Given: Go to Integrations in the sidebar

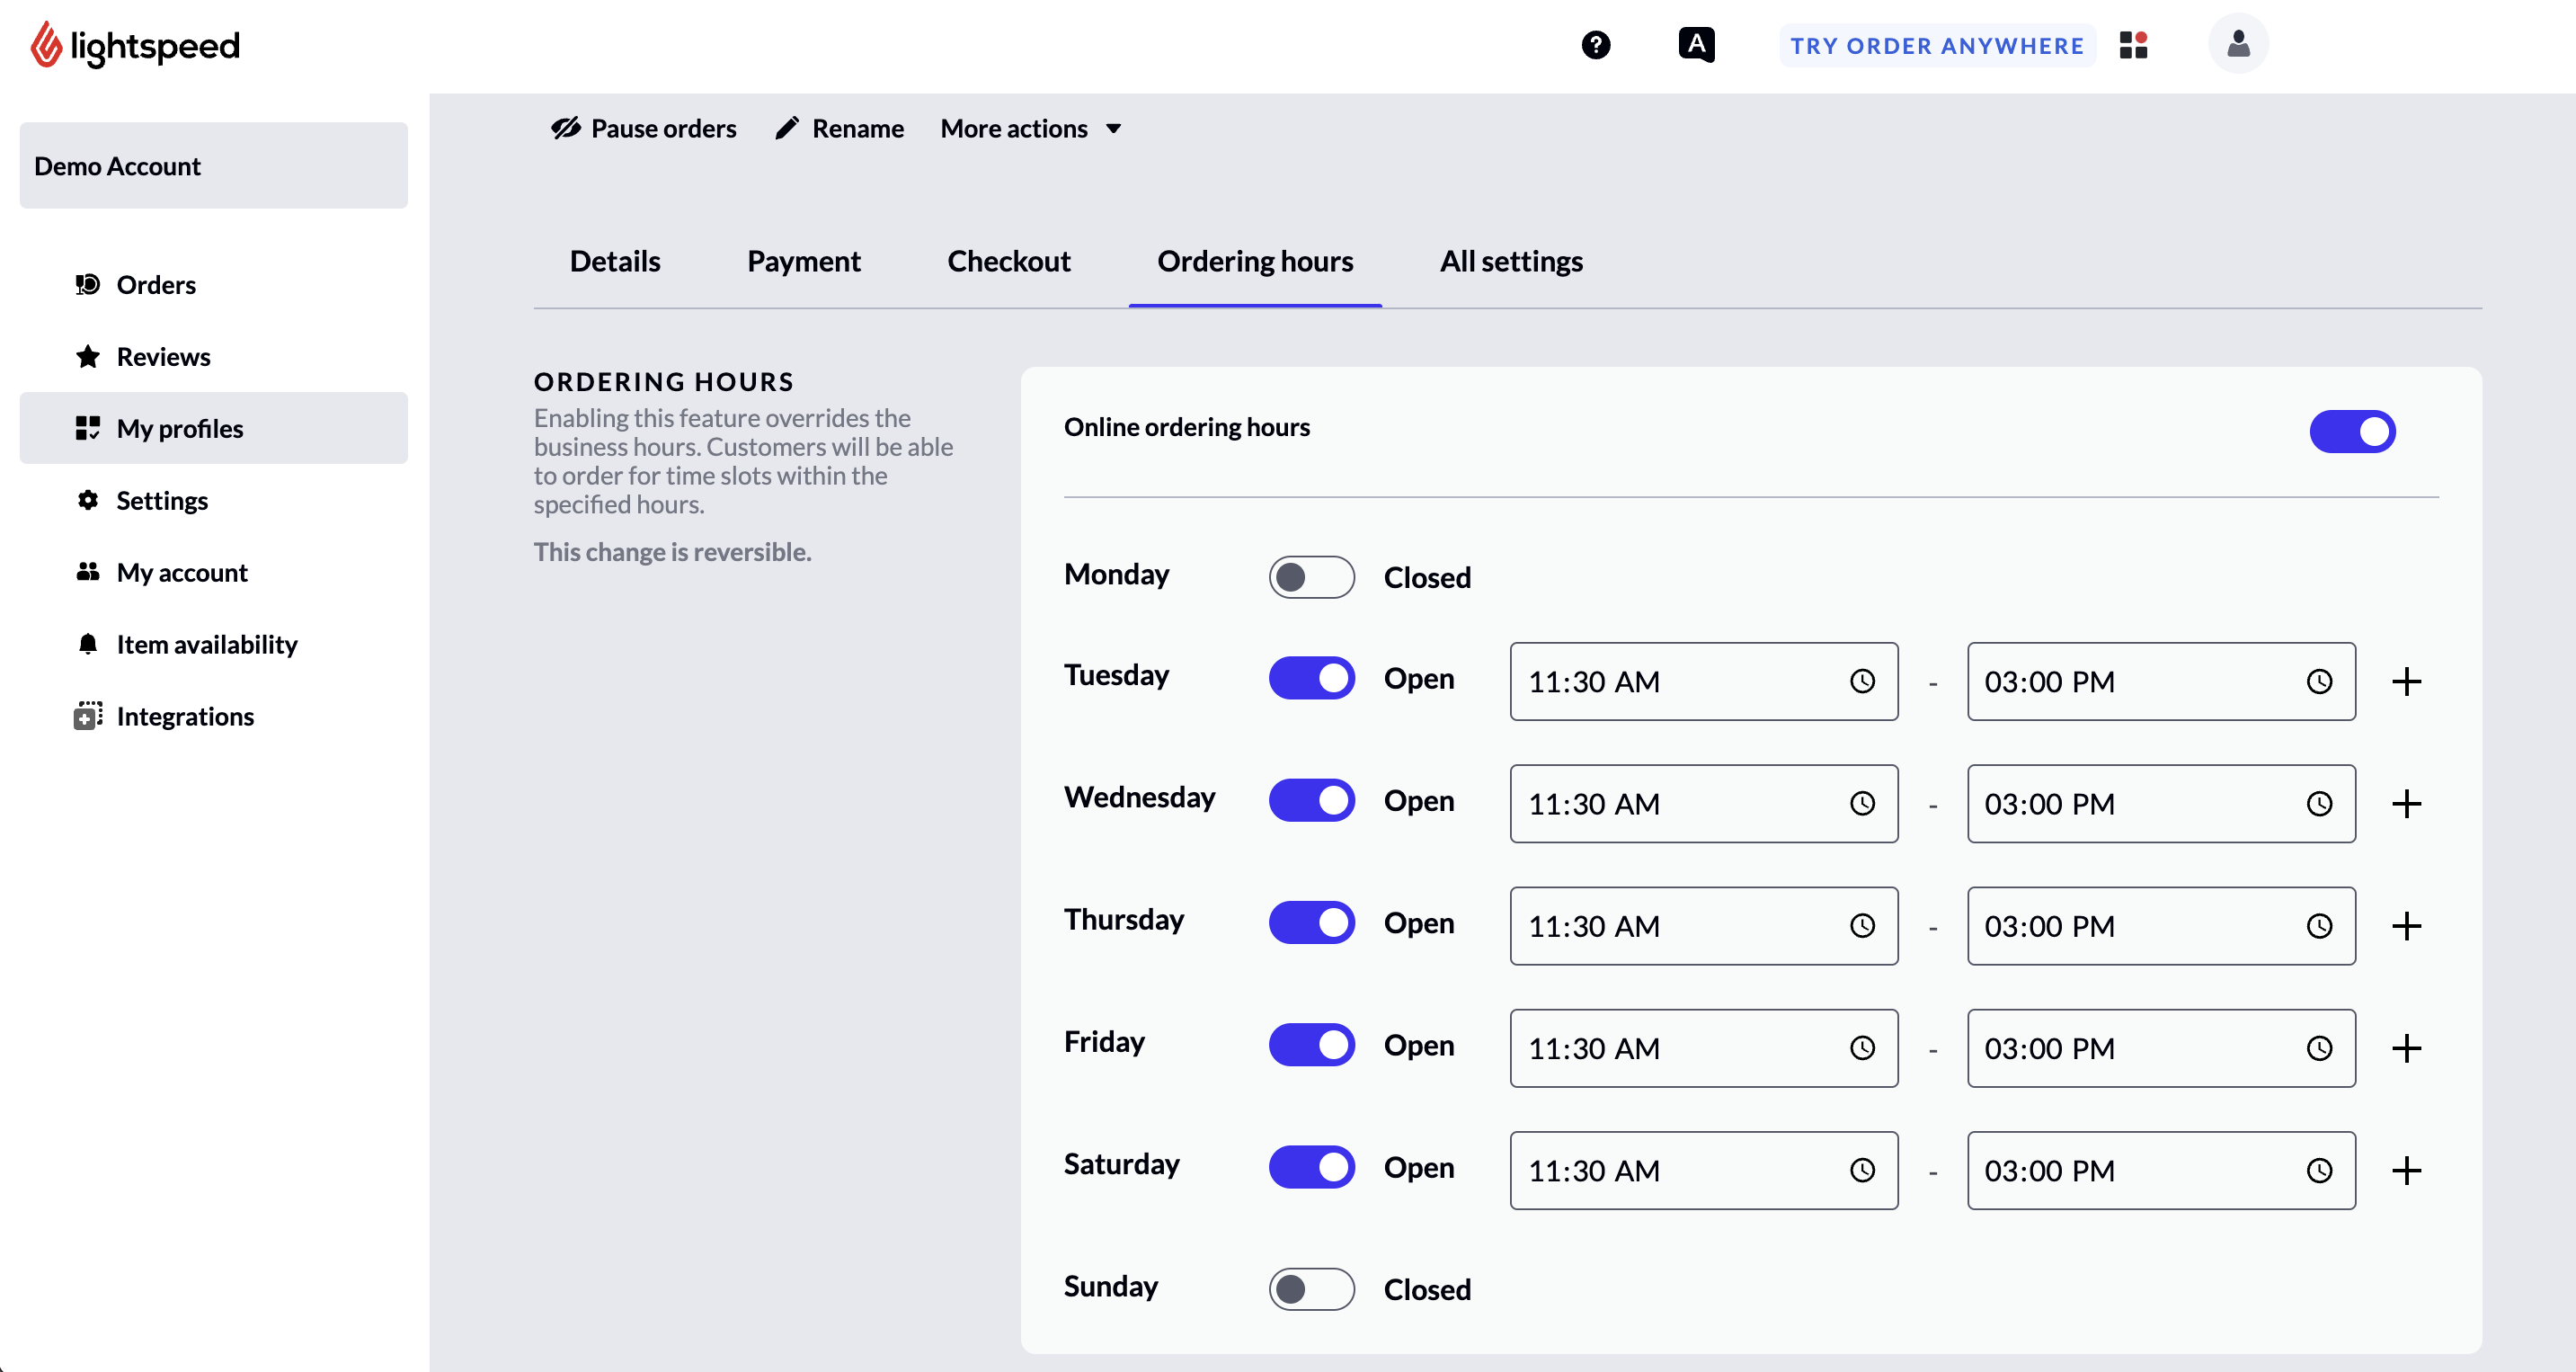Looking at the screenshot, I should coord(213,716).
